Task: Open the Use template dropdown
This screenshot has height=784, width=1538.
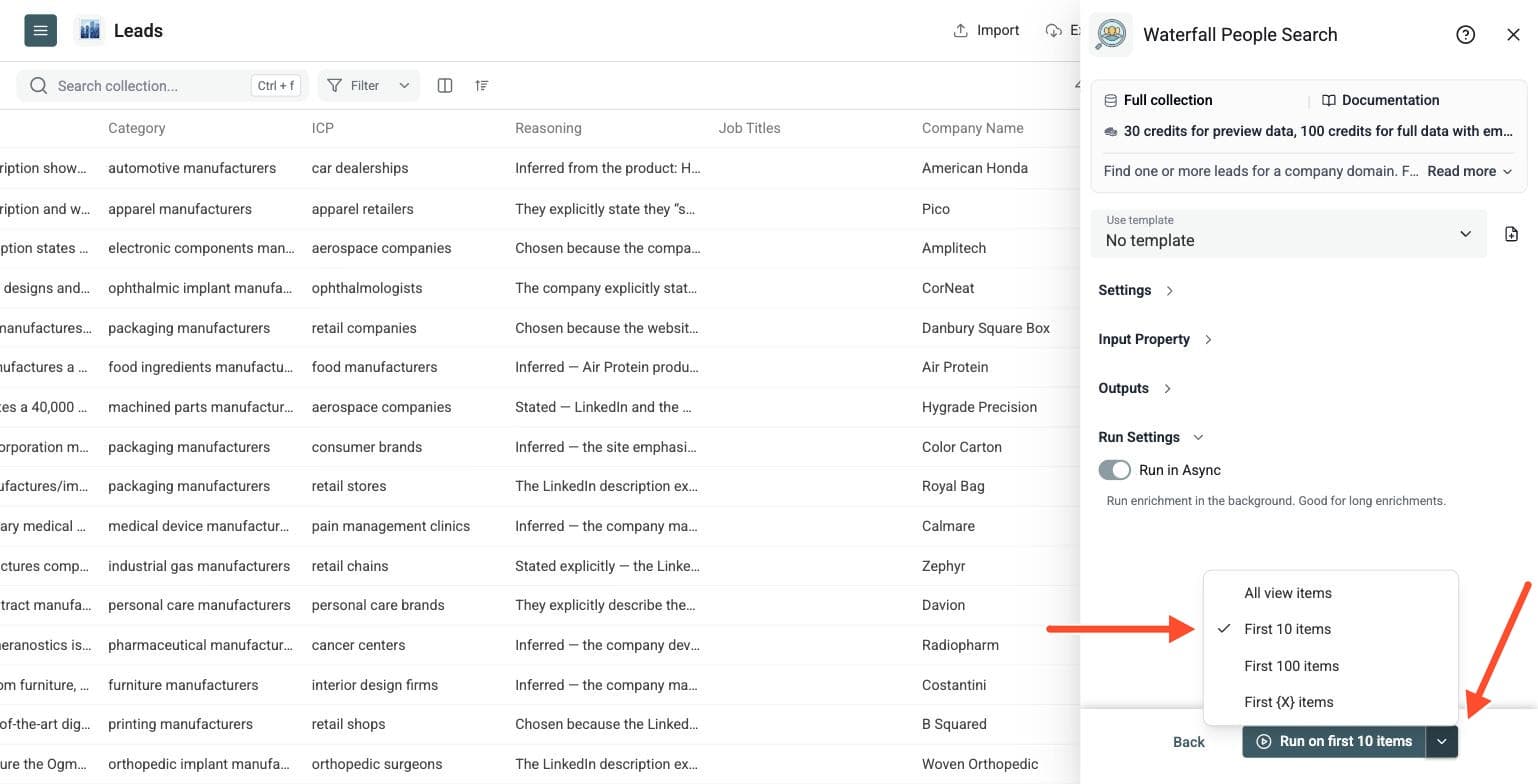Action: (x=1288, y=233)
